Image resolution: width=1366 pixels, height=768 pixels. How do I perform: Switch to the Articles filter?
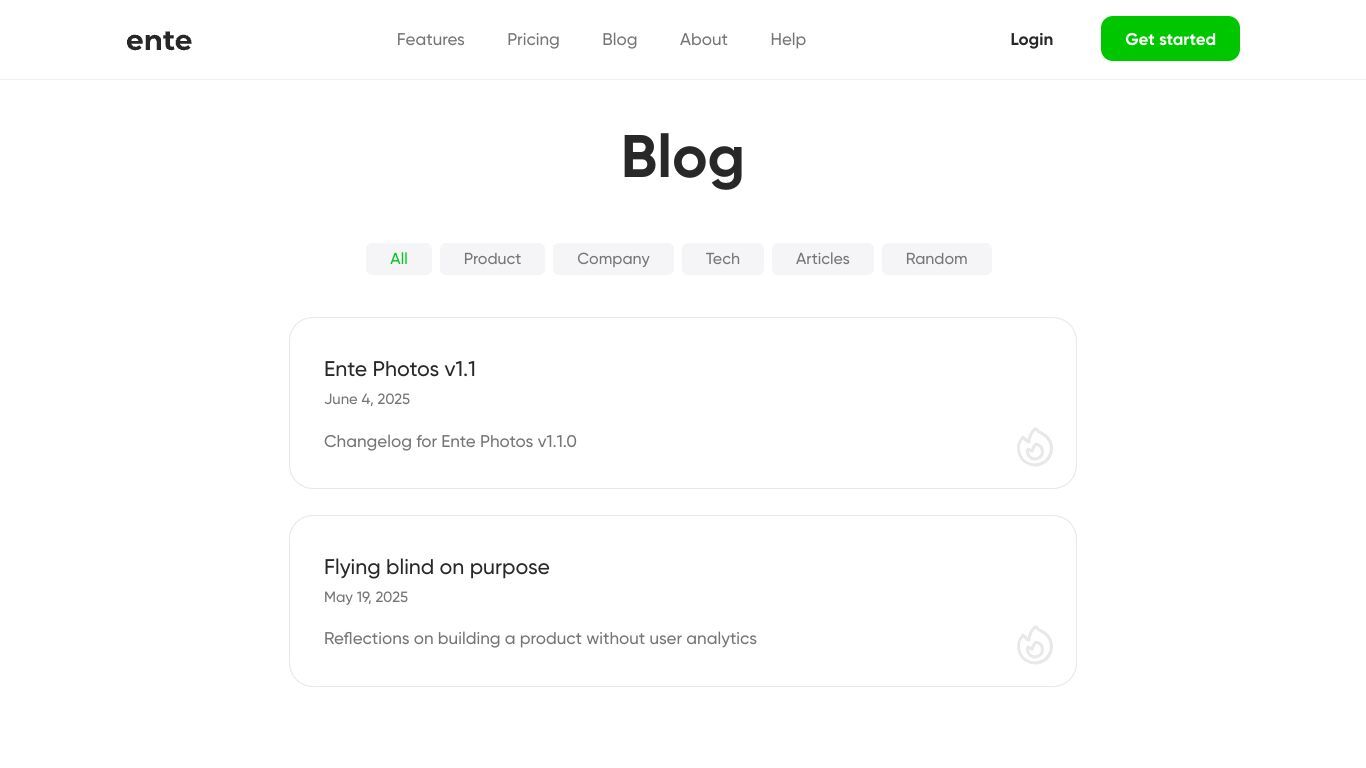point(823,259)
